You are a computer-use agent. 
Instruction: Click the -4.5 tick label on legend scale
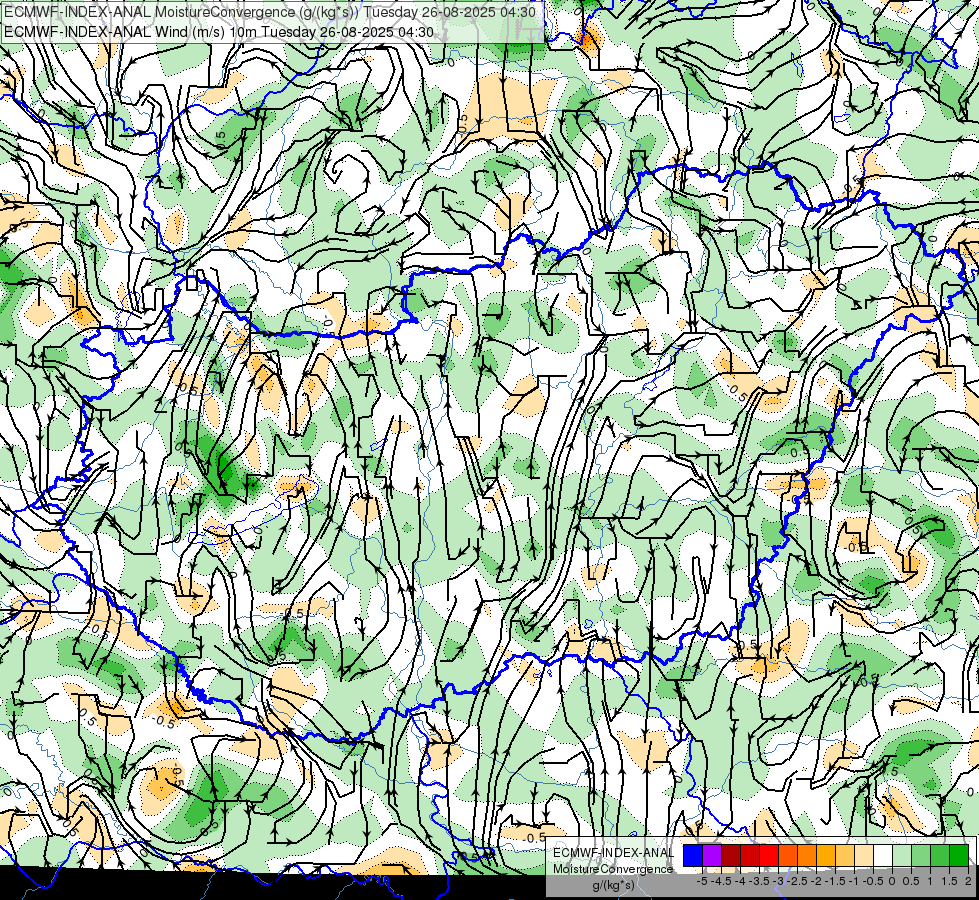tap(721, 881)
